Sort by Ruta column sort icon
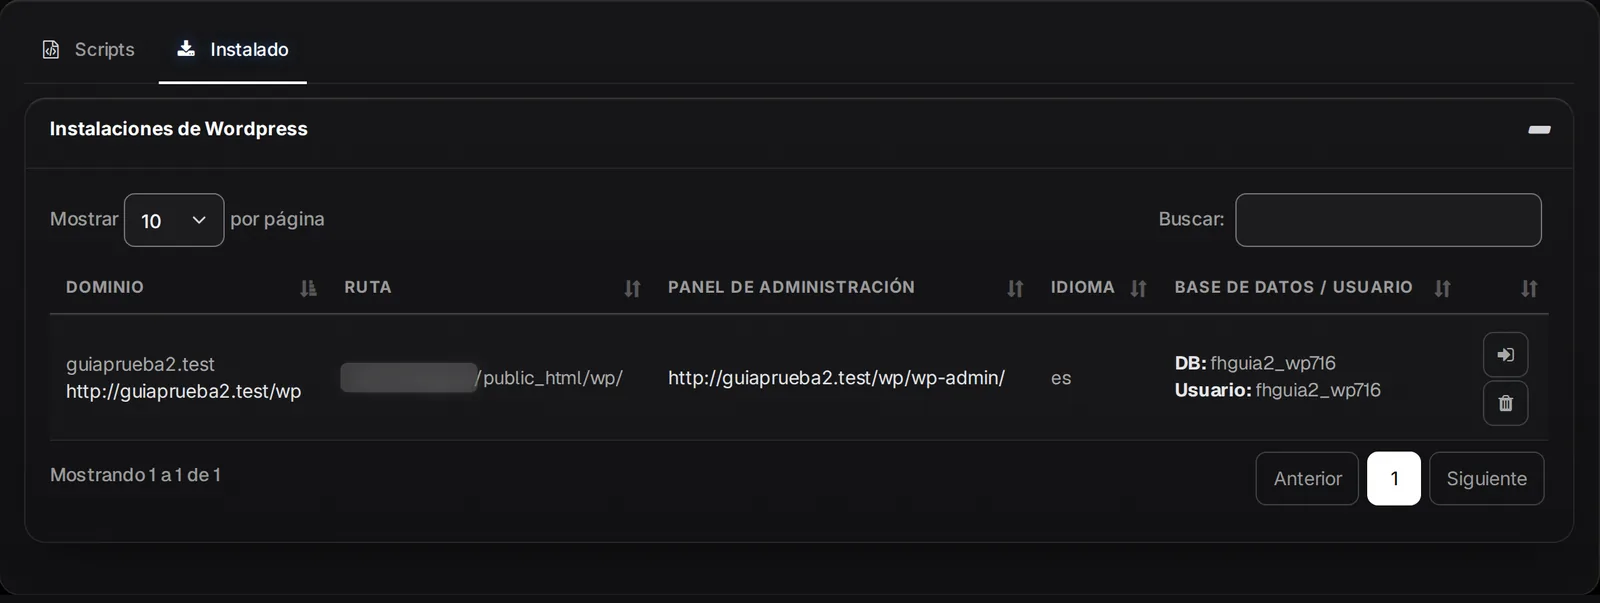 [632, 288]
